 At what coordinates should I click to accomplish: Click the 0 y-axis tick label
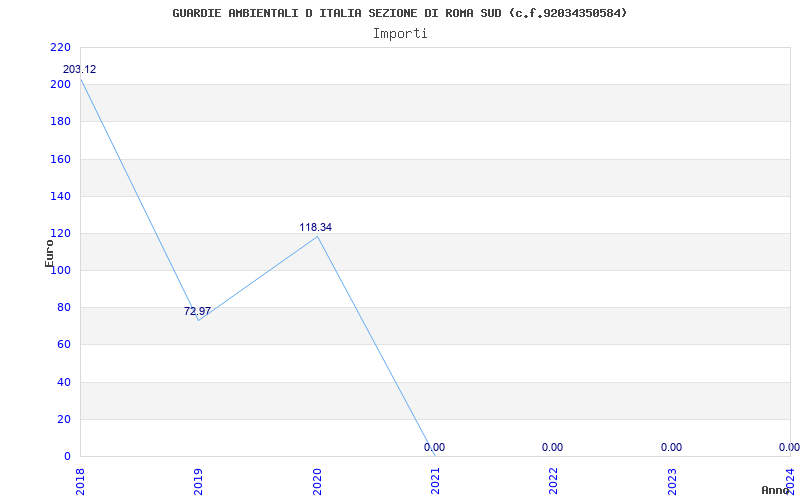tap(67, 457)
